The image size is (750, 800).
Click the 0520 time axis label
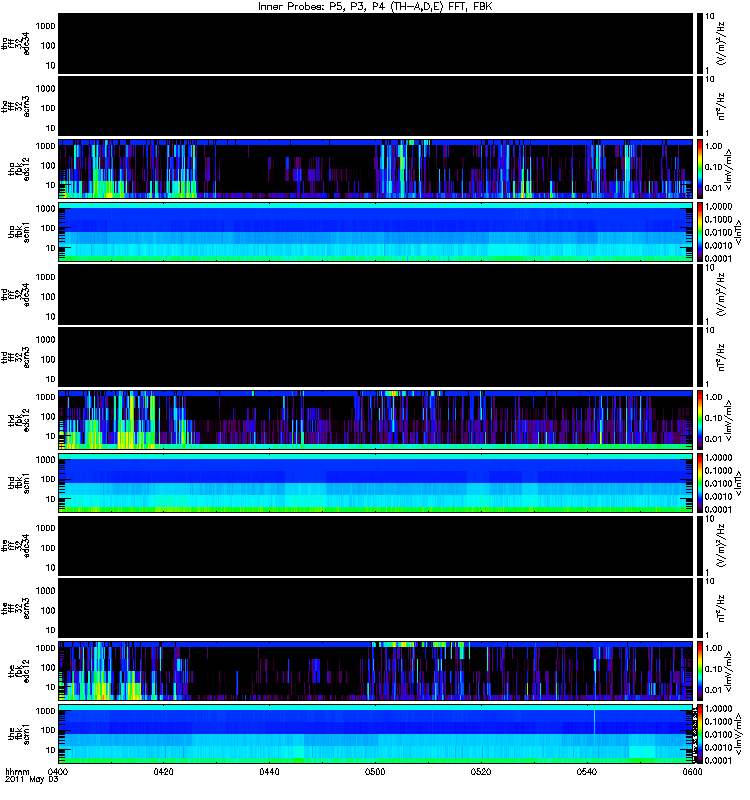(x=481, y=771)
